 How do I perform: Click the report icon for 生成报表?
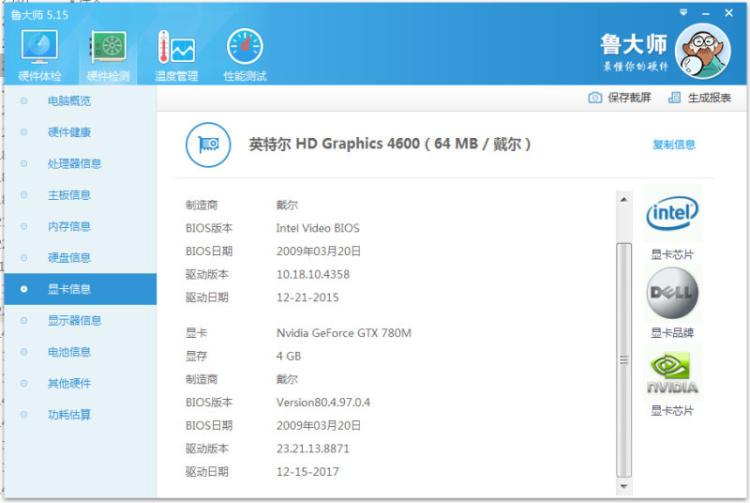[x=674, y=98]
